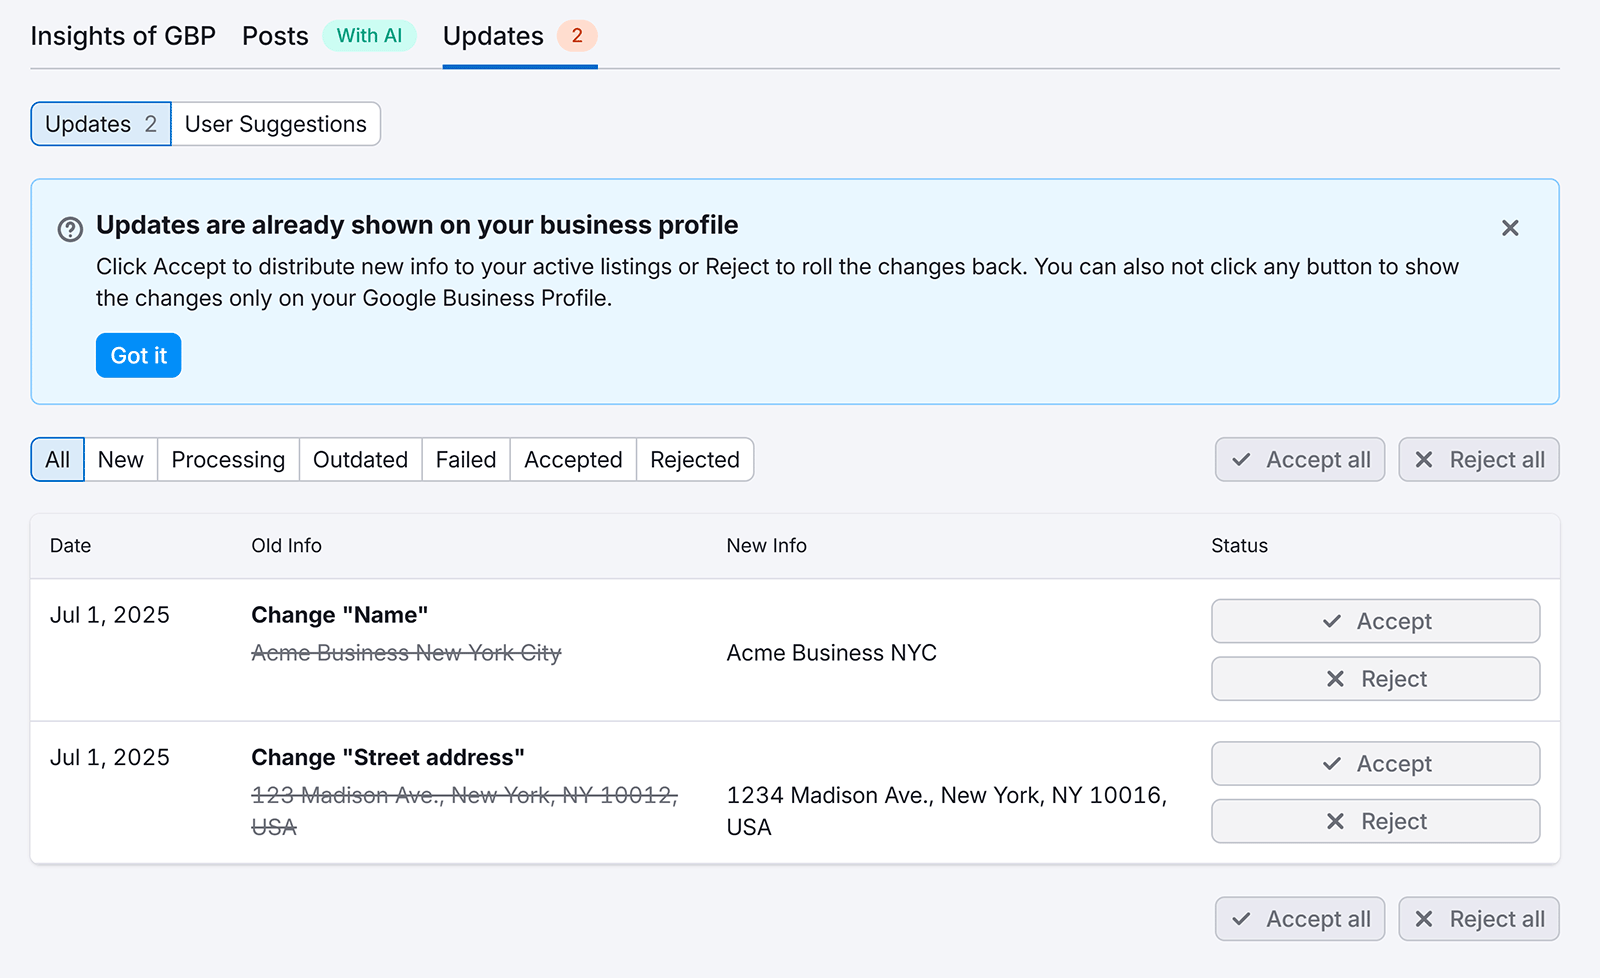Dismiss the info banner using its X icon

1510,228
